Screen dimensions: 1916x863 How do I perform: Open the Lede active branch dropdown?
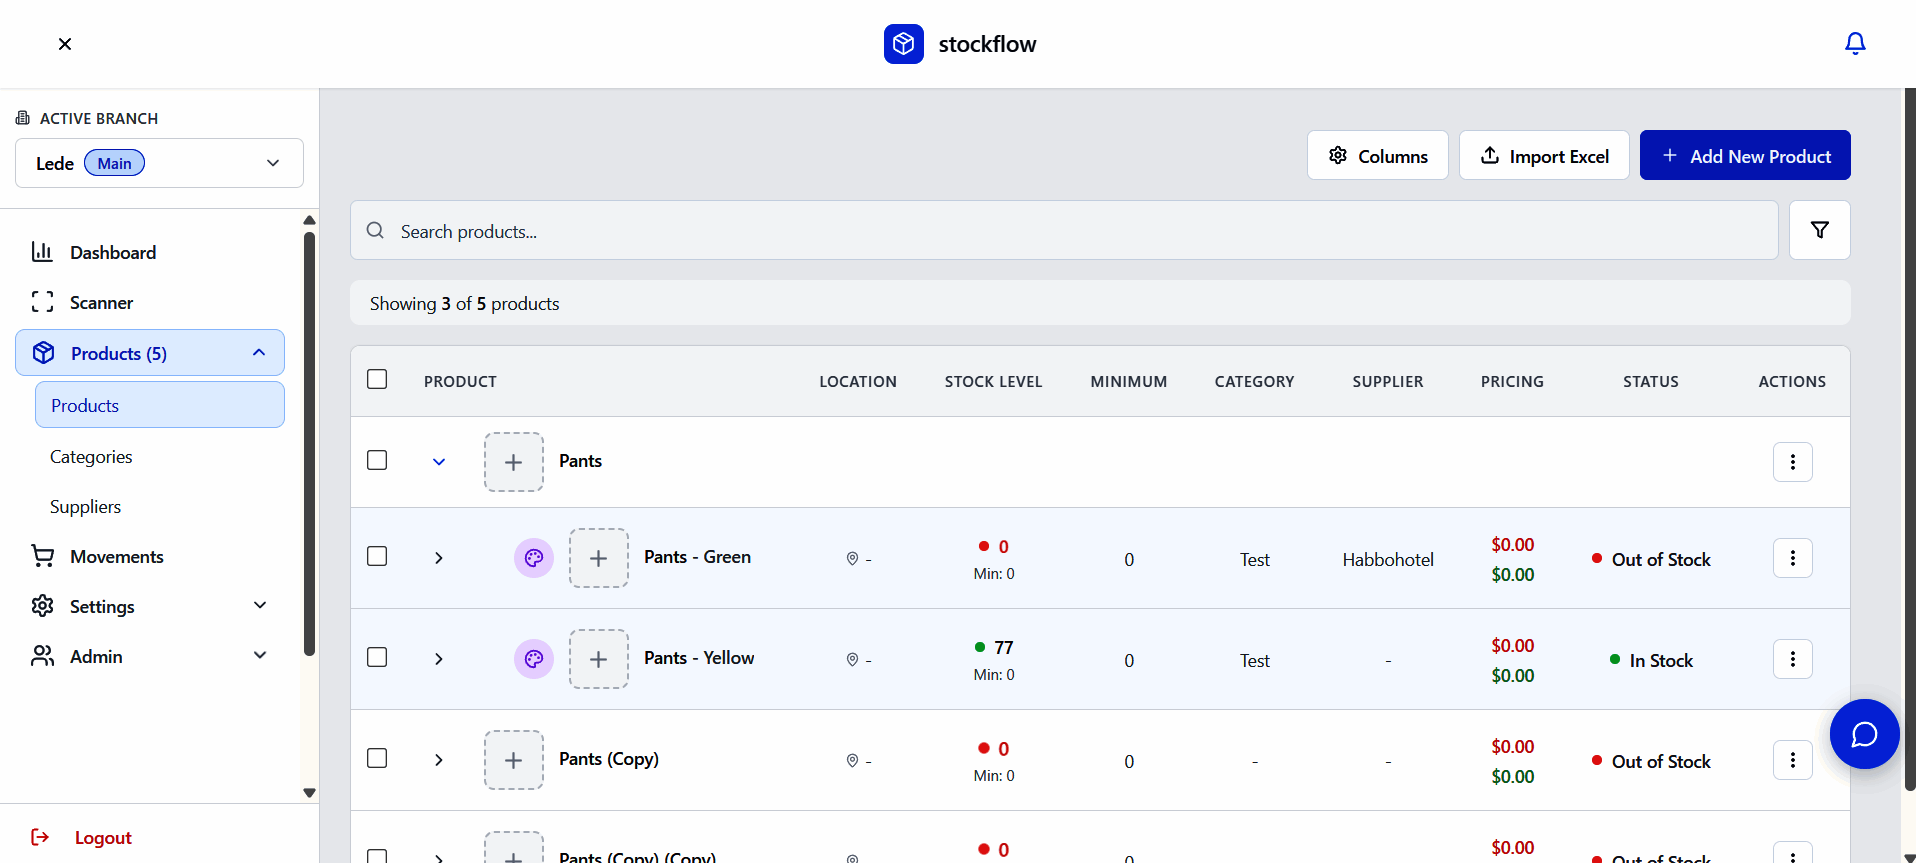(x=159, y=163)
